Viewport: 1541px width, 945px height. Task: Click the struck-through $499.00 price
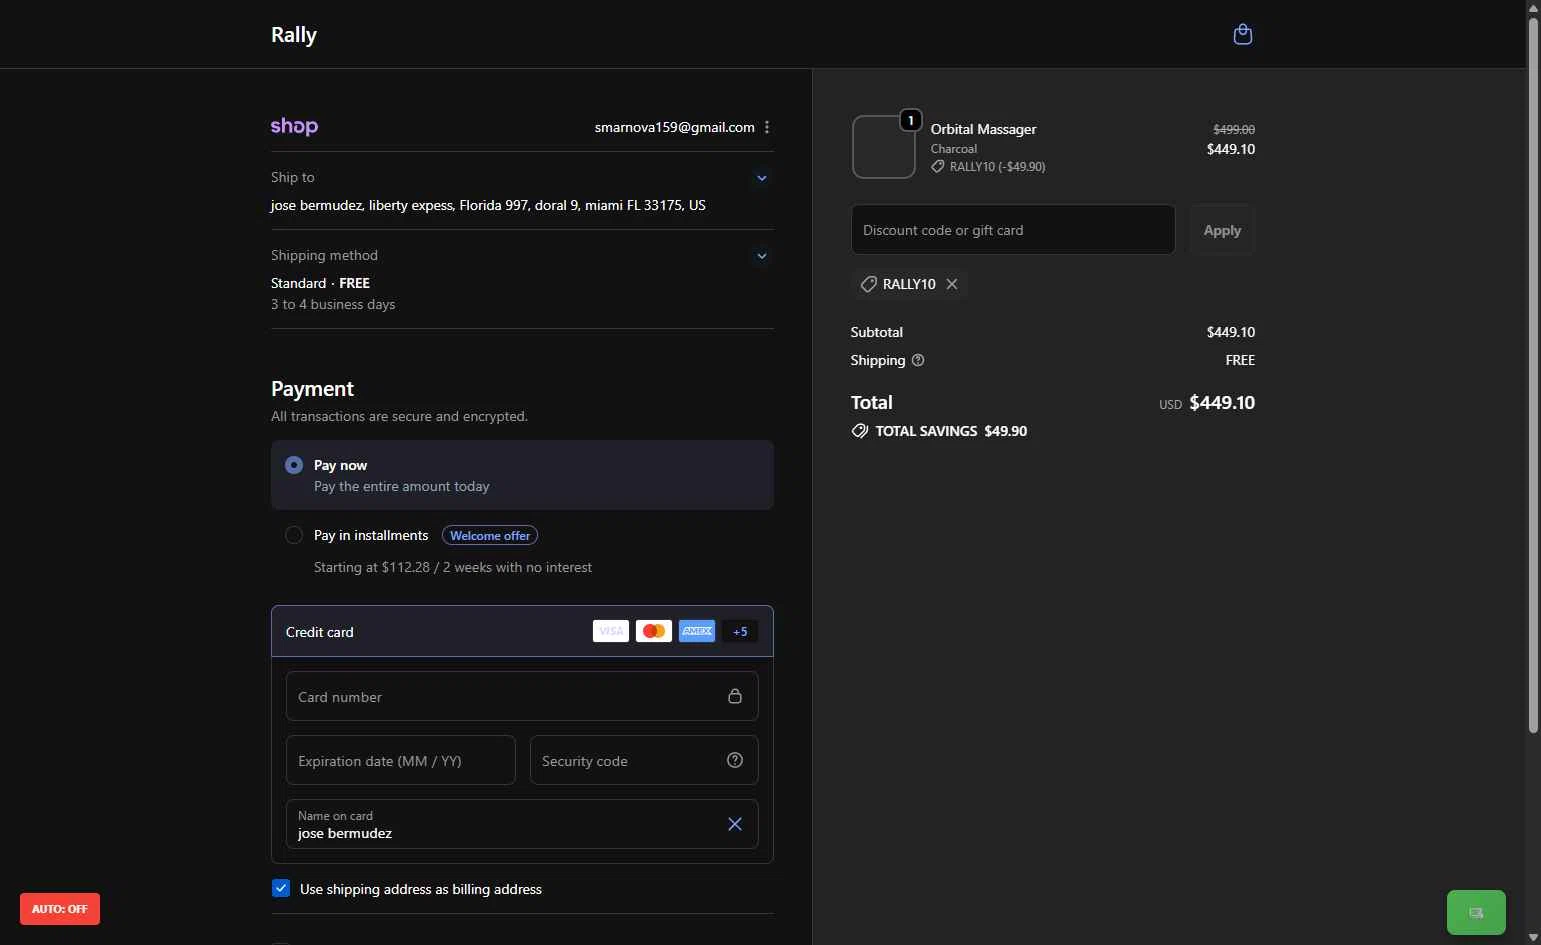click(1234, 129)
